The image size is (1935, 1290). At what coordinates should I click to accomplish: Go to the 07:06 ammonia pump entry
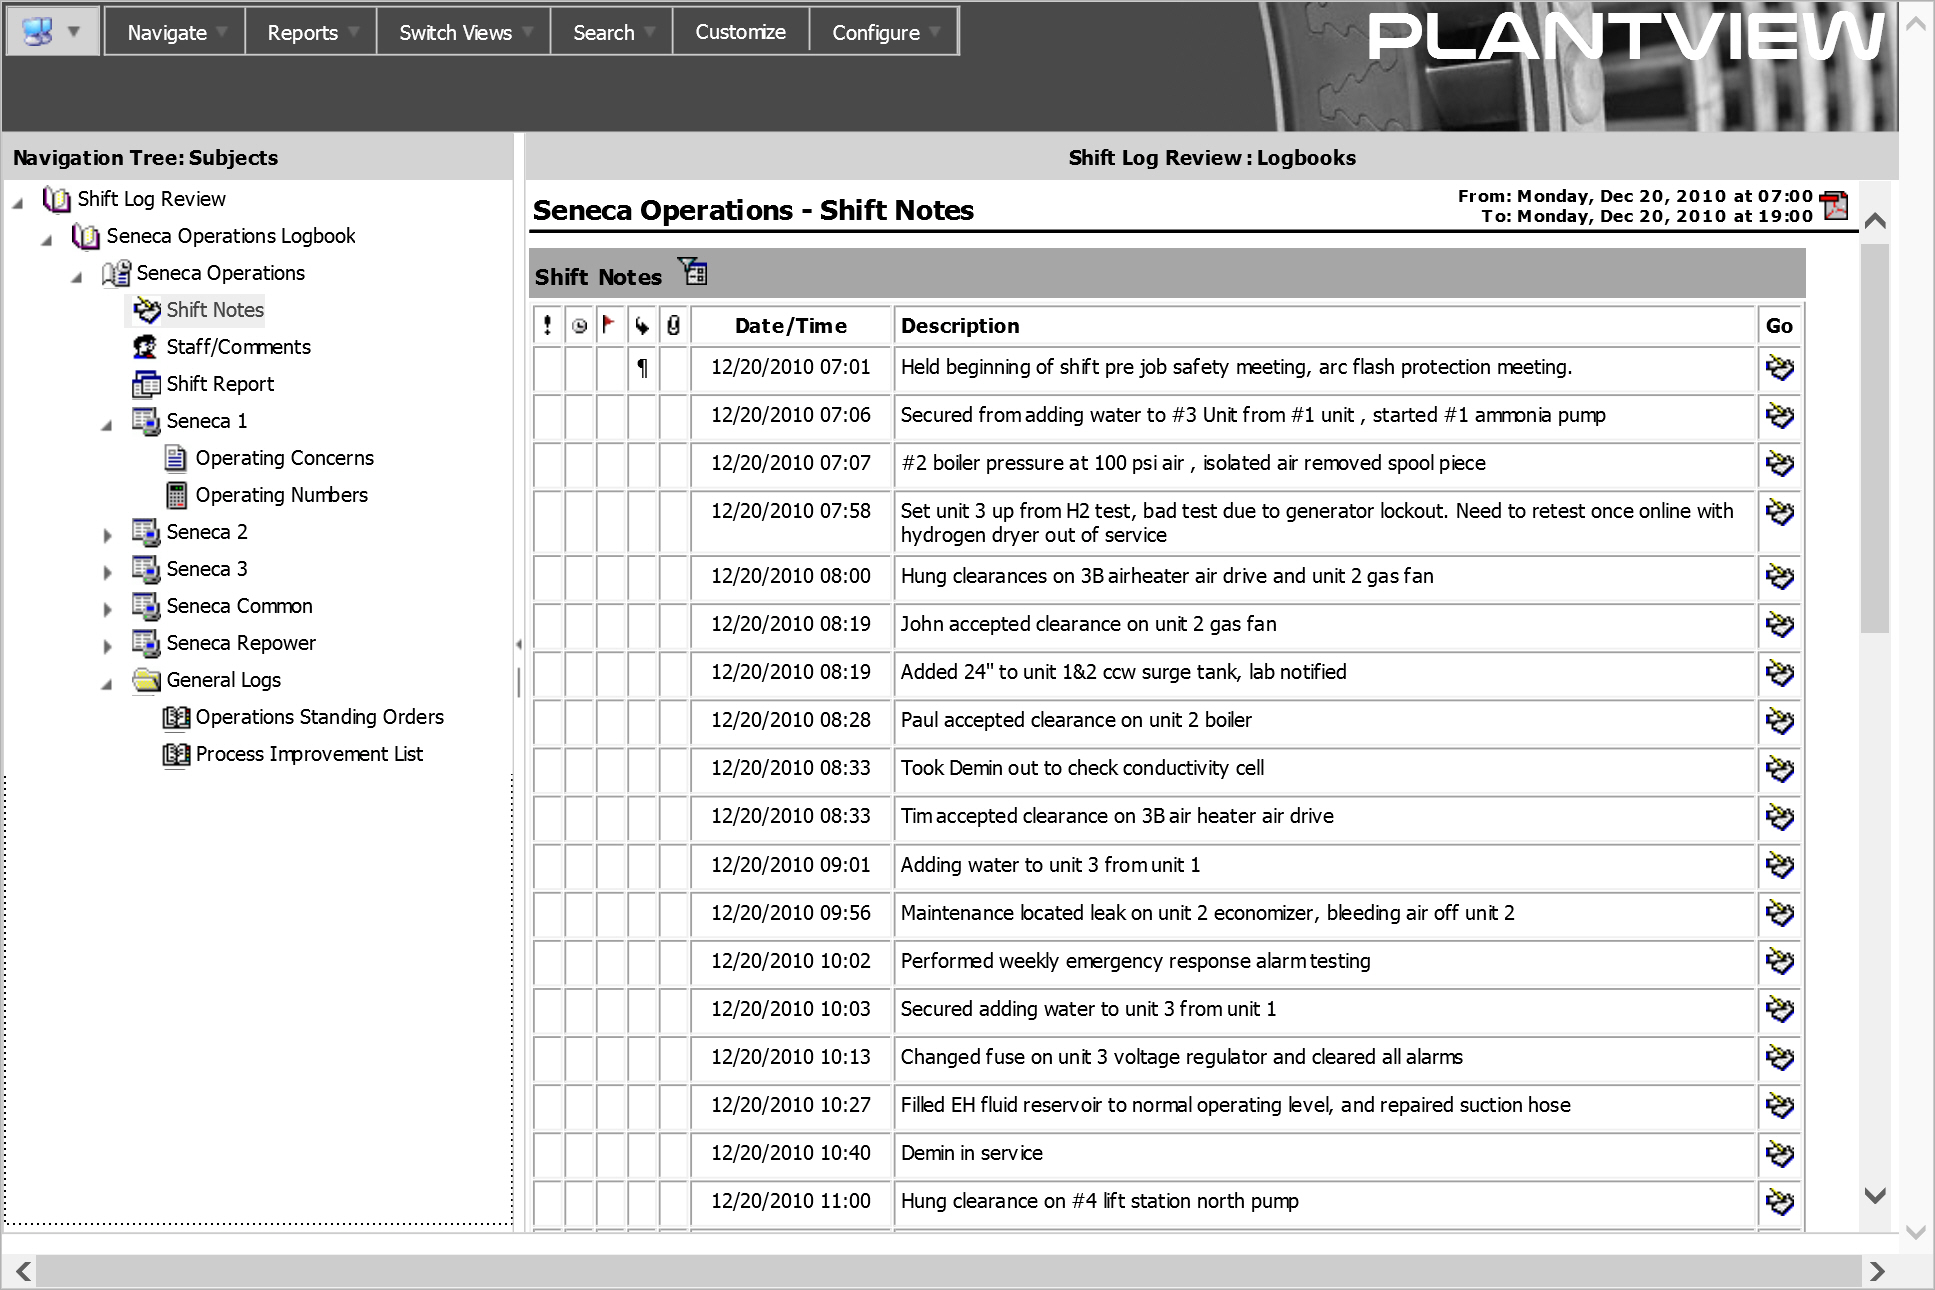tap(1780, 415)
